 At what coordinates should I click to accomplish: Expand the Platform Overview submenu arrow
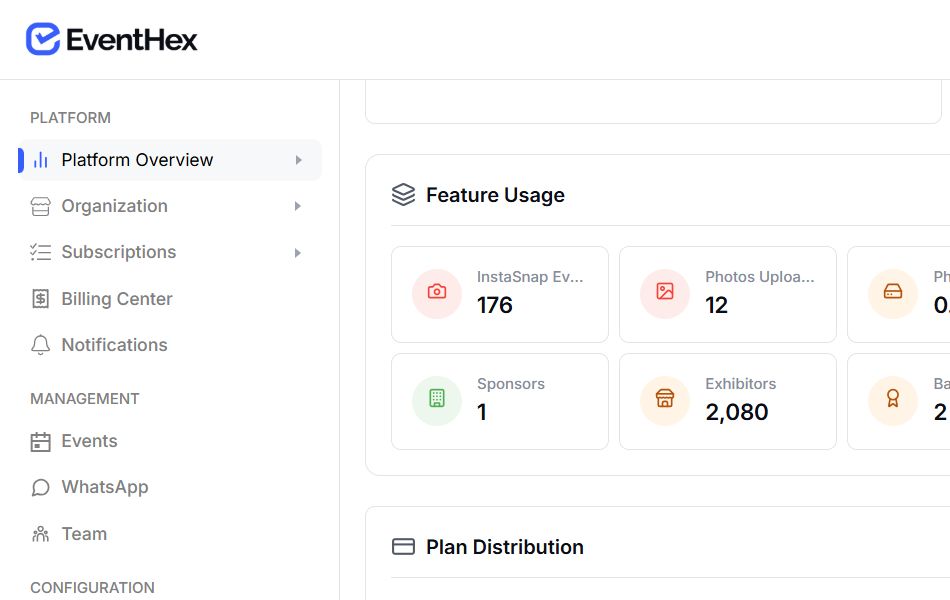point(298,160)
